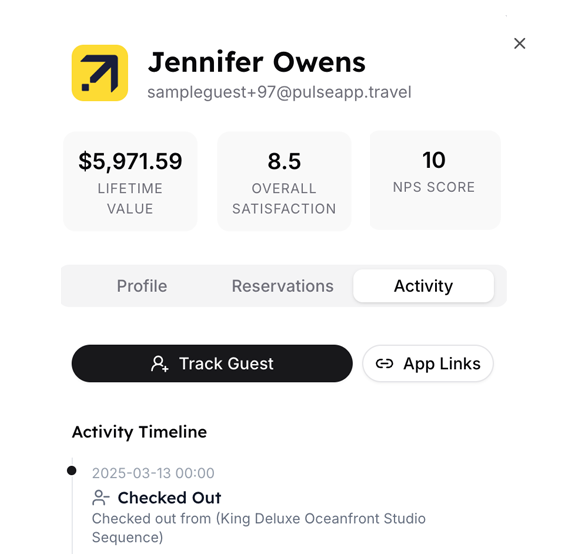The height and width of the screenshot is (554, 567).
Task: Select the Activity tab
Action: [x=423, y=286]
